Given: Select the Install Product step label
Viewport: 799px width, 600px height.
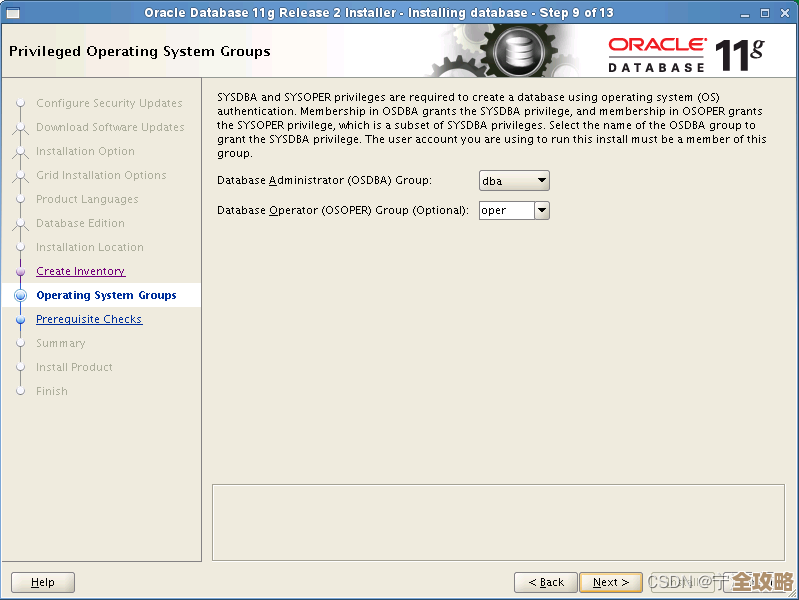Looking at the screenshot, I should coord(74,368).
